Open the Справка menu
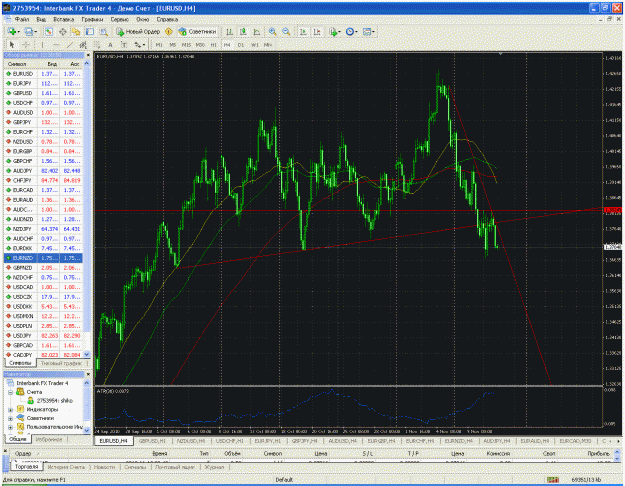Image resolution: width=625 pixels, height=486 pixels. [167, 19]
